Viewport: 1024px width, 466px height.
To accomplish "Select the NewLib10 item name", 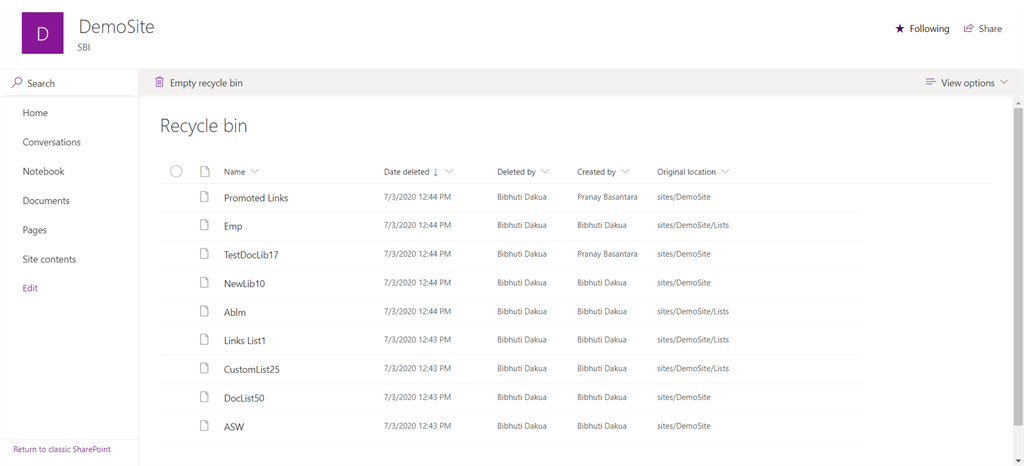I will 244,283.
